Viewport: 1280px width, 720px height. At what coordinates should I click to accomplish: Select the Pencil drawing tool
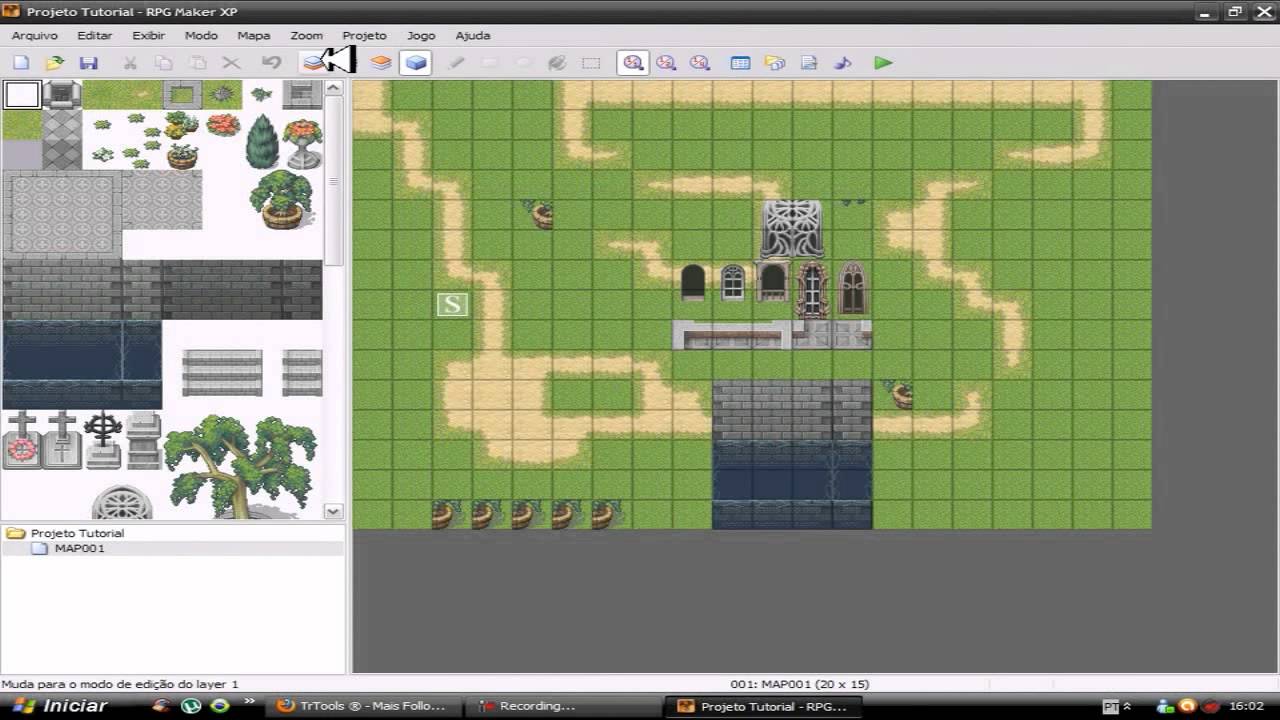[x=456, y=63]
